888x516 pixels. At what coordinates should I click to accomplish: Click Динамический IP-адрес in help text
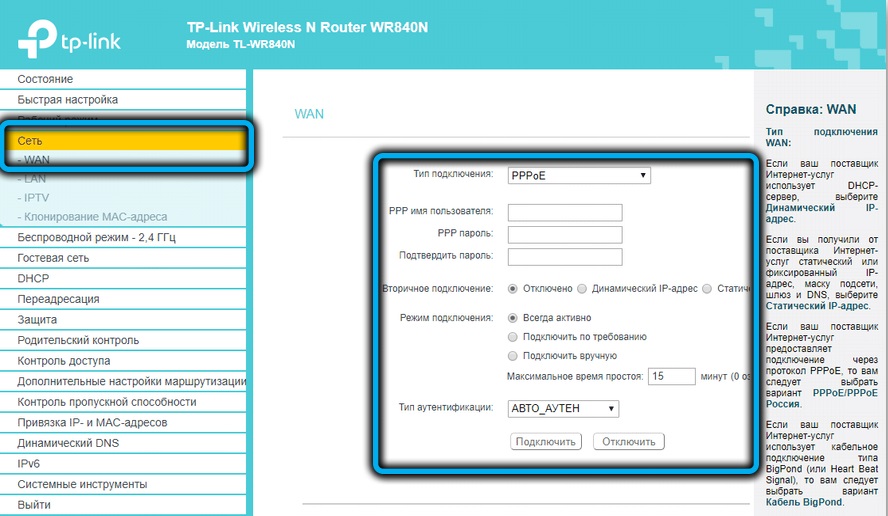click(822, 213)
